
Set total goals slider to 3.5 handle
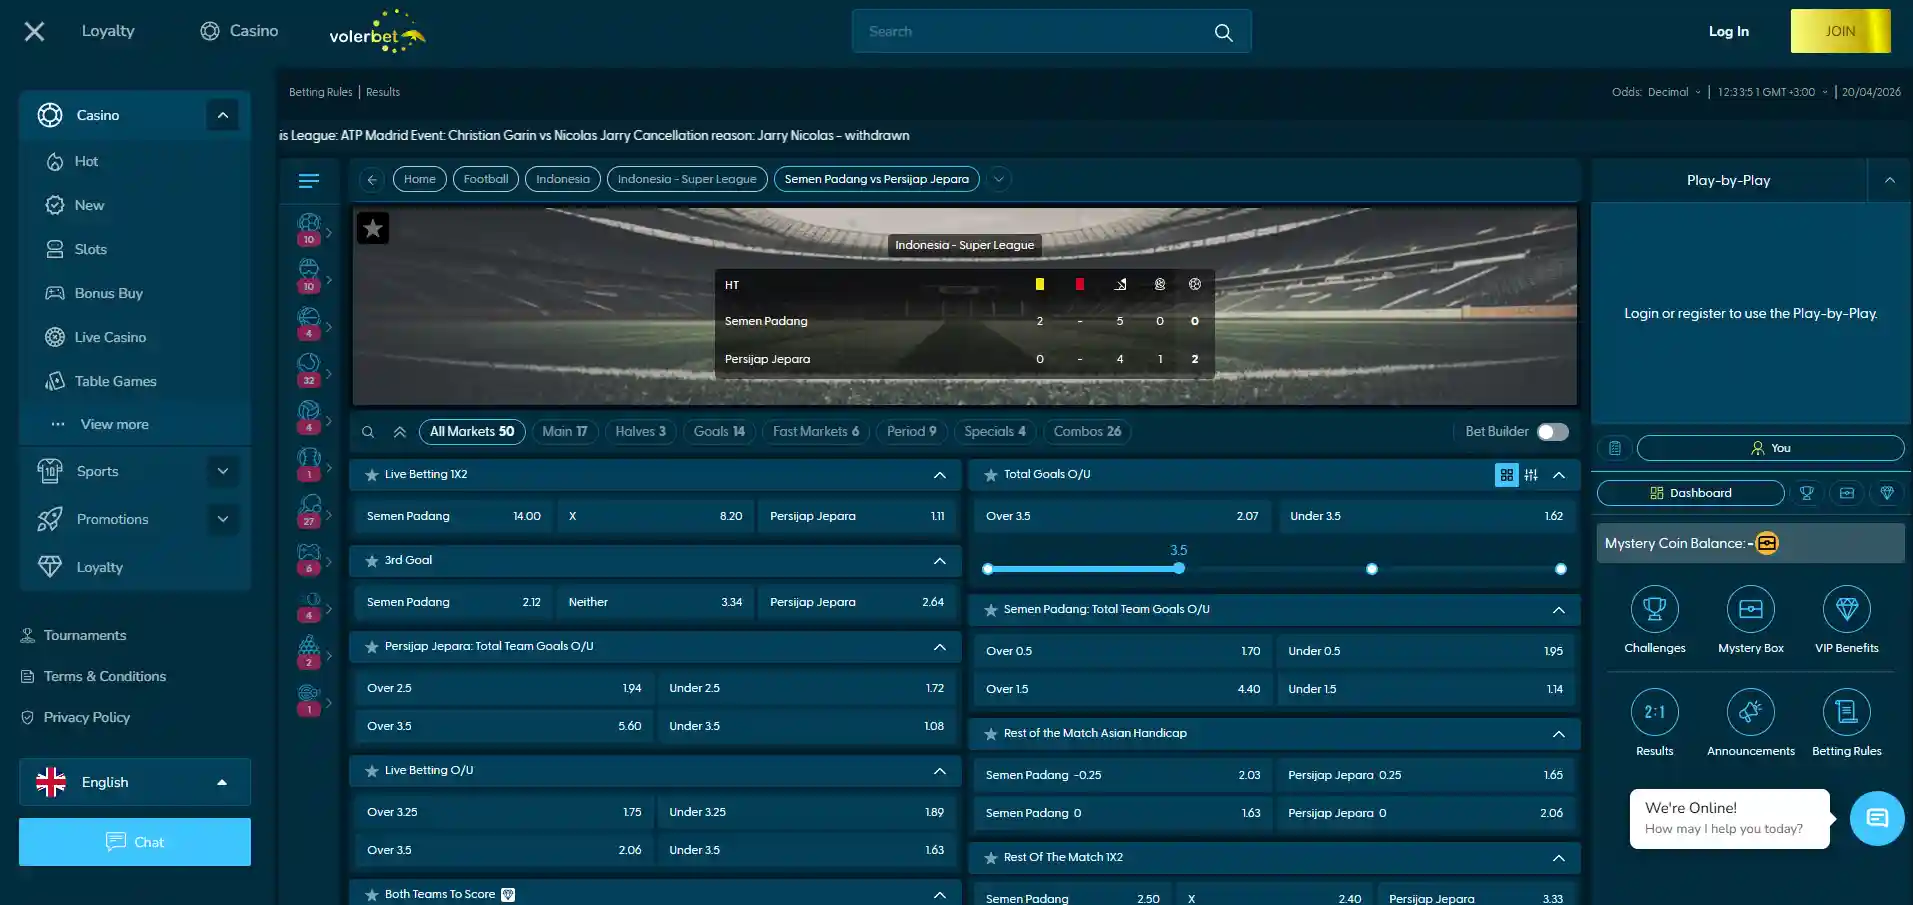1179,569
